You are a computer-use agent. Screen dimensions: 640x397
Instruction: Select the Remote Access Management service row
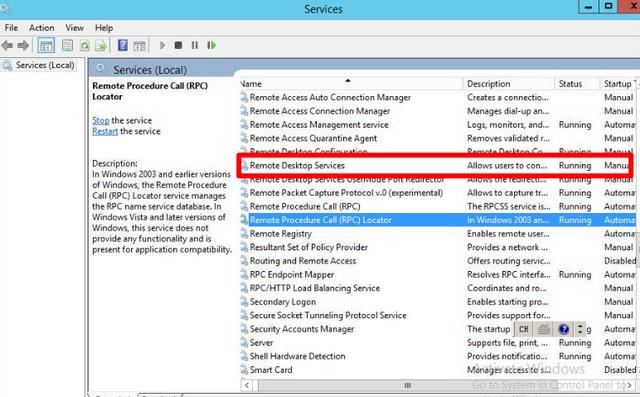coord(438,125)
